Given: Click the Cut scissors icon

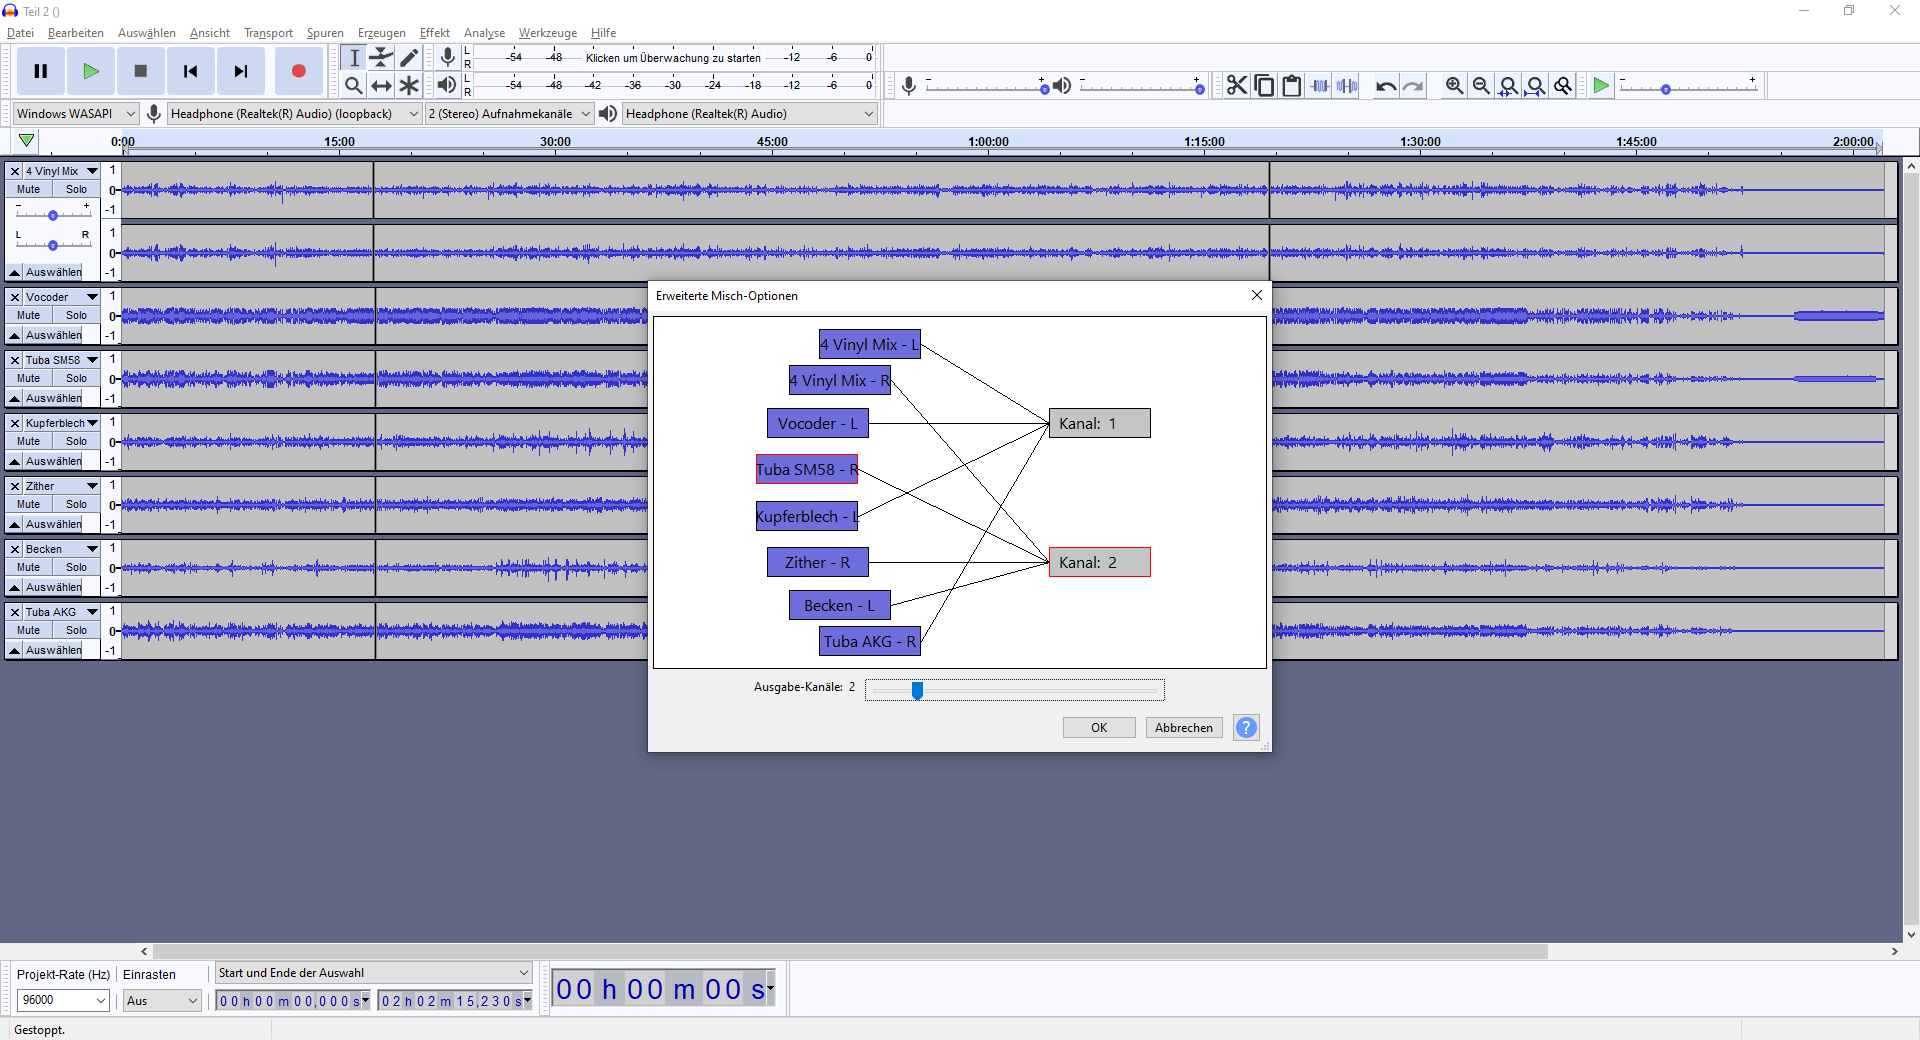Looking at the screenshot, I should point(1237,86).
